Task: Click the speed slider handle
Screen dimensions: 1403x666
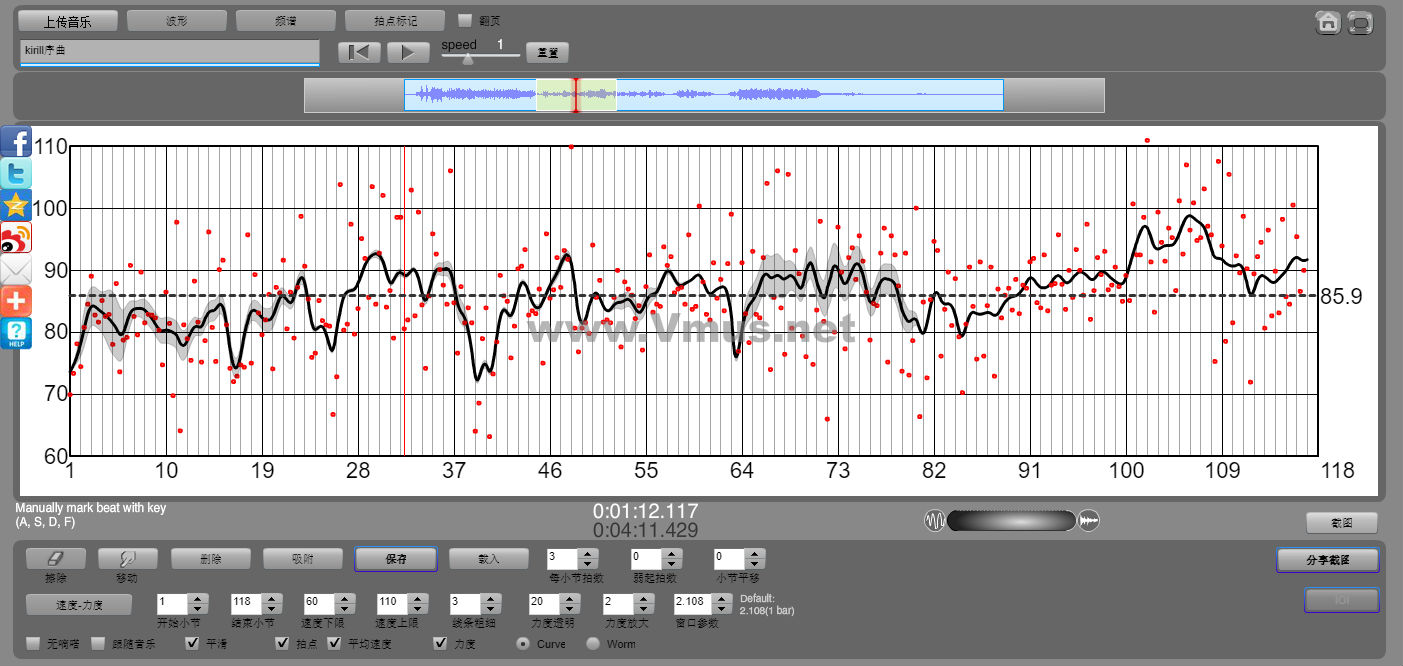Action: 467,58
